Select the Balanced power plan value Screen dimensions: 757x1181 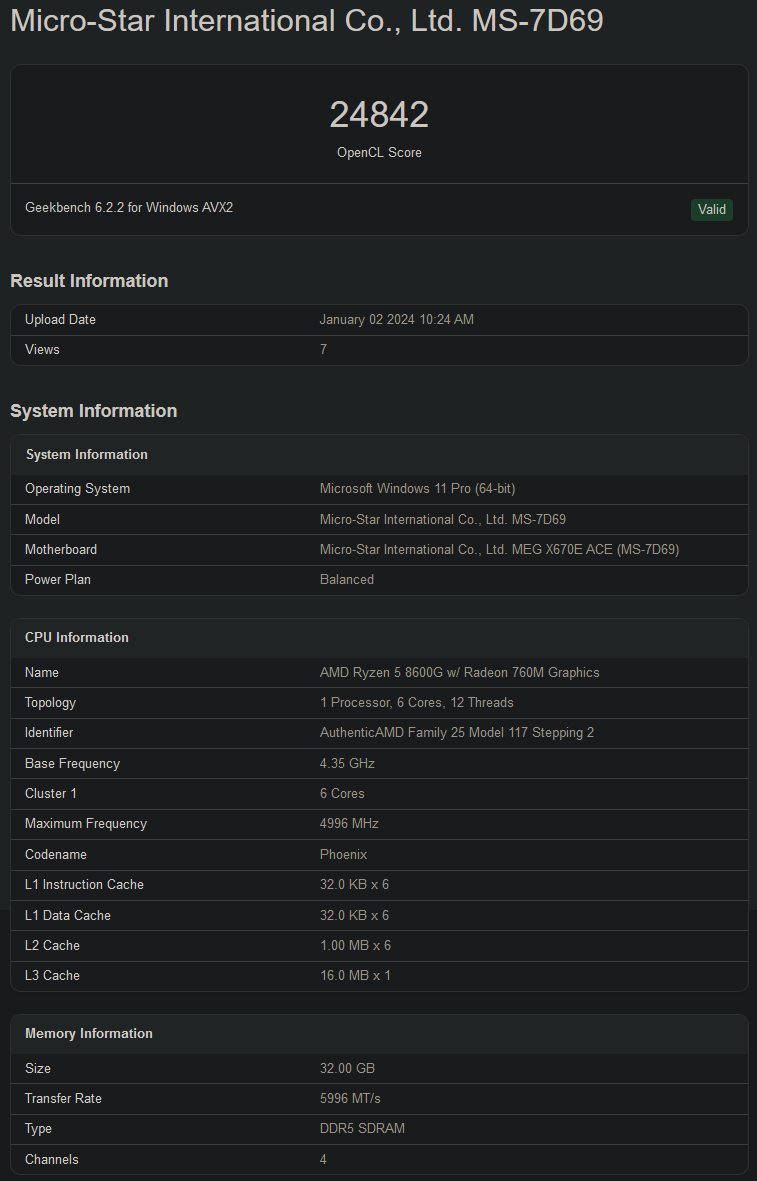coord(346,579)
